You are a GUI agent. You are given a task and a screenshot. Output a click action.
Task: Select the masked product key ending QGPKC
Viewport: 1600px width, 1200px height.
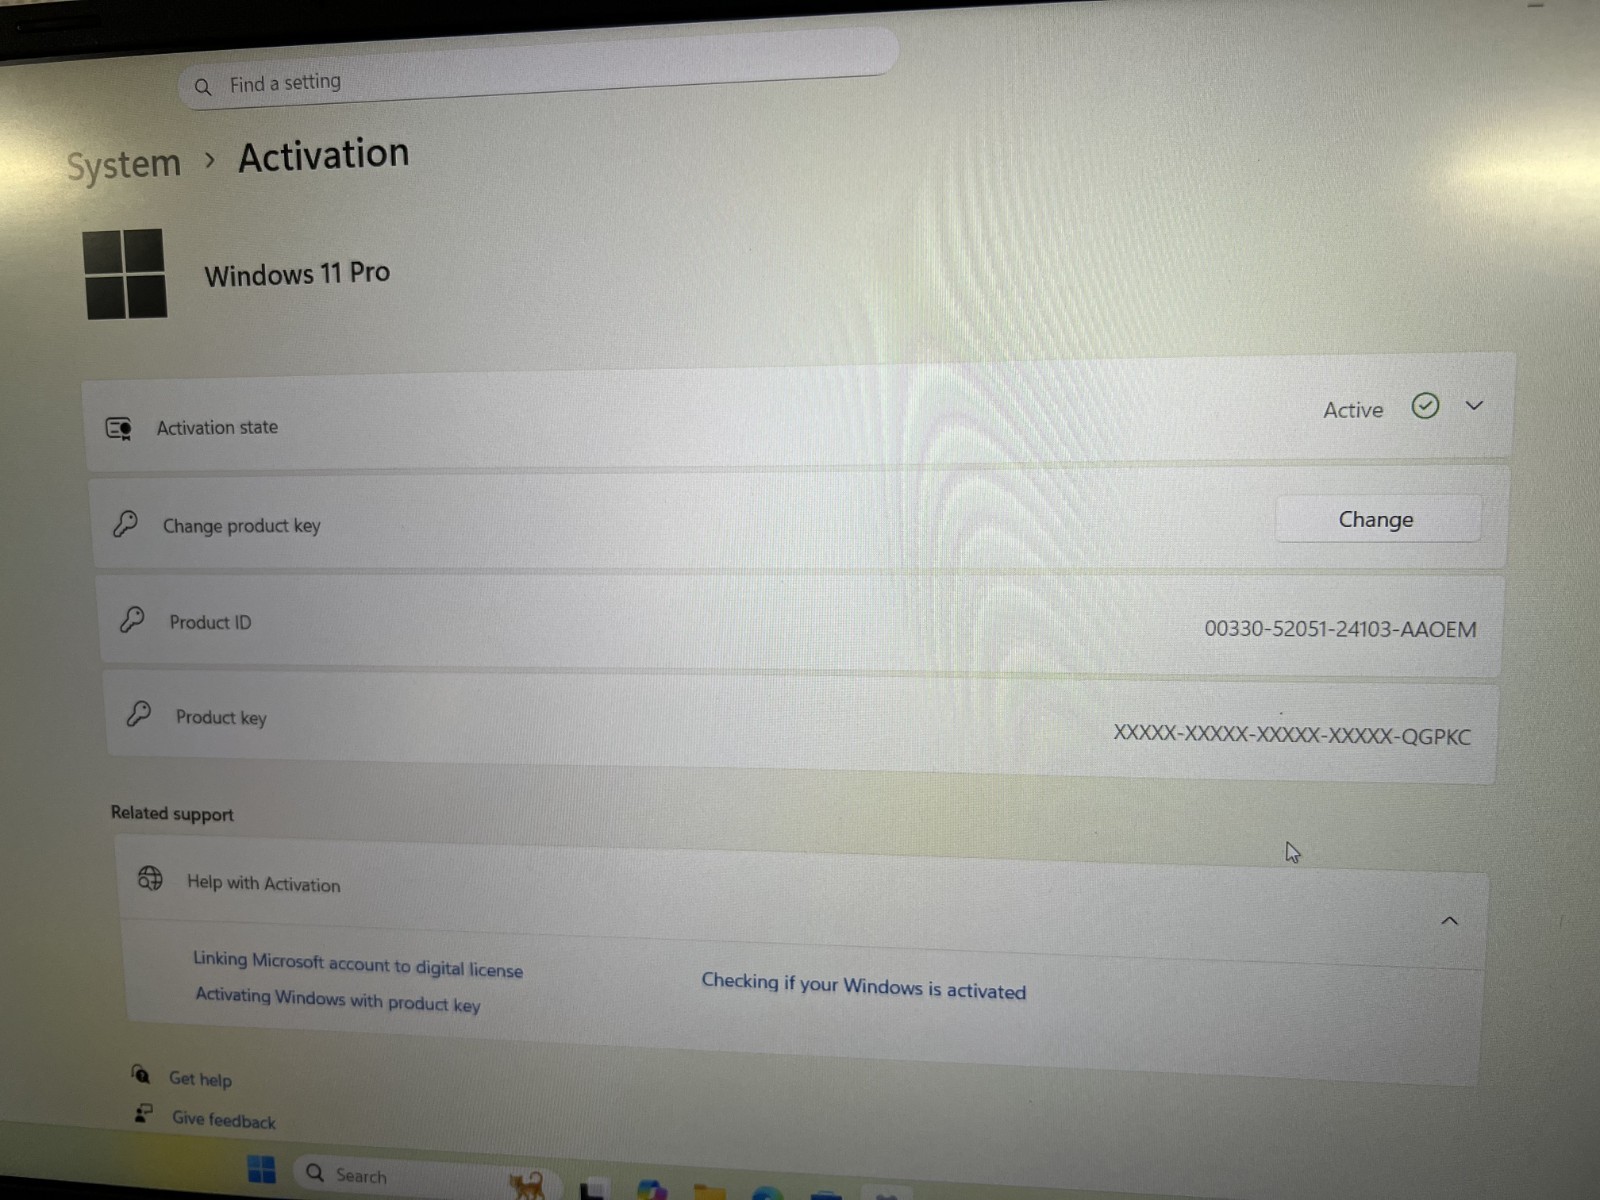coord(1292,735)
